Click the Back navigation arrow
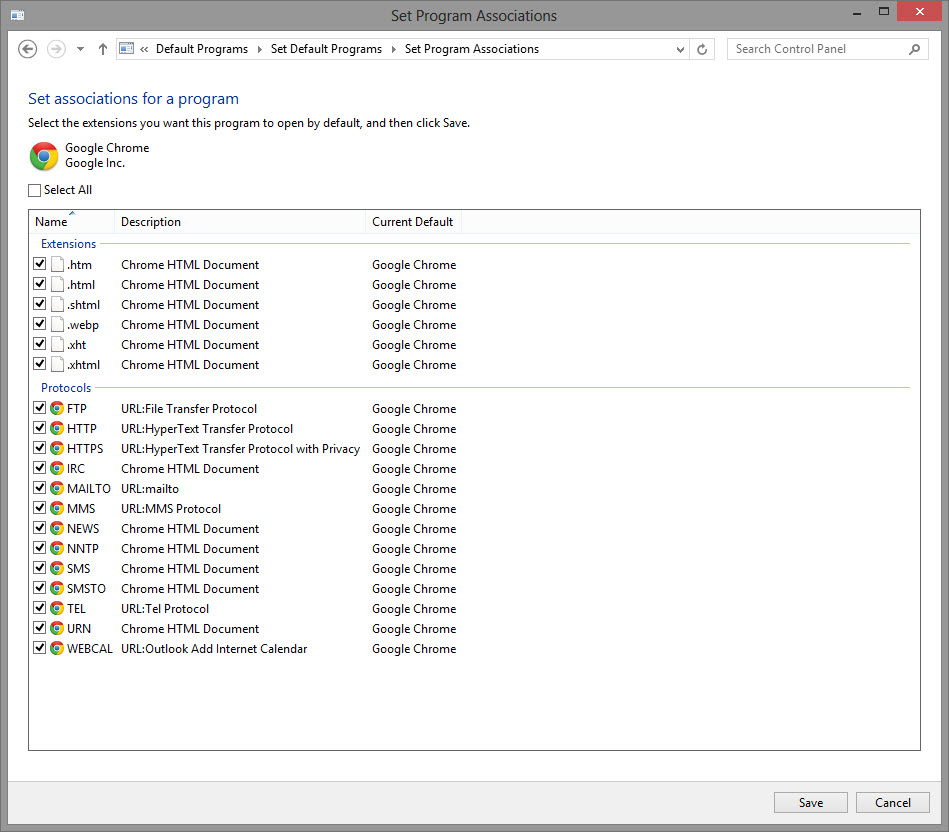This screenshot has height=832, width=949. [27, 49]
